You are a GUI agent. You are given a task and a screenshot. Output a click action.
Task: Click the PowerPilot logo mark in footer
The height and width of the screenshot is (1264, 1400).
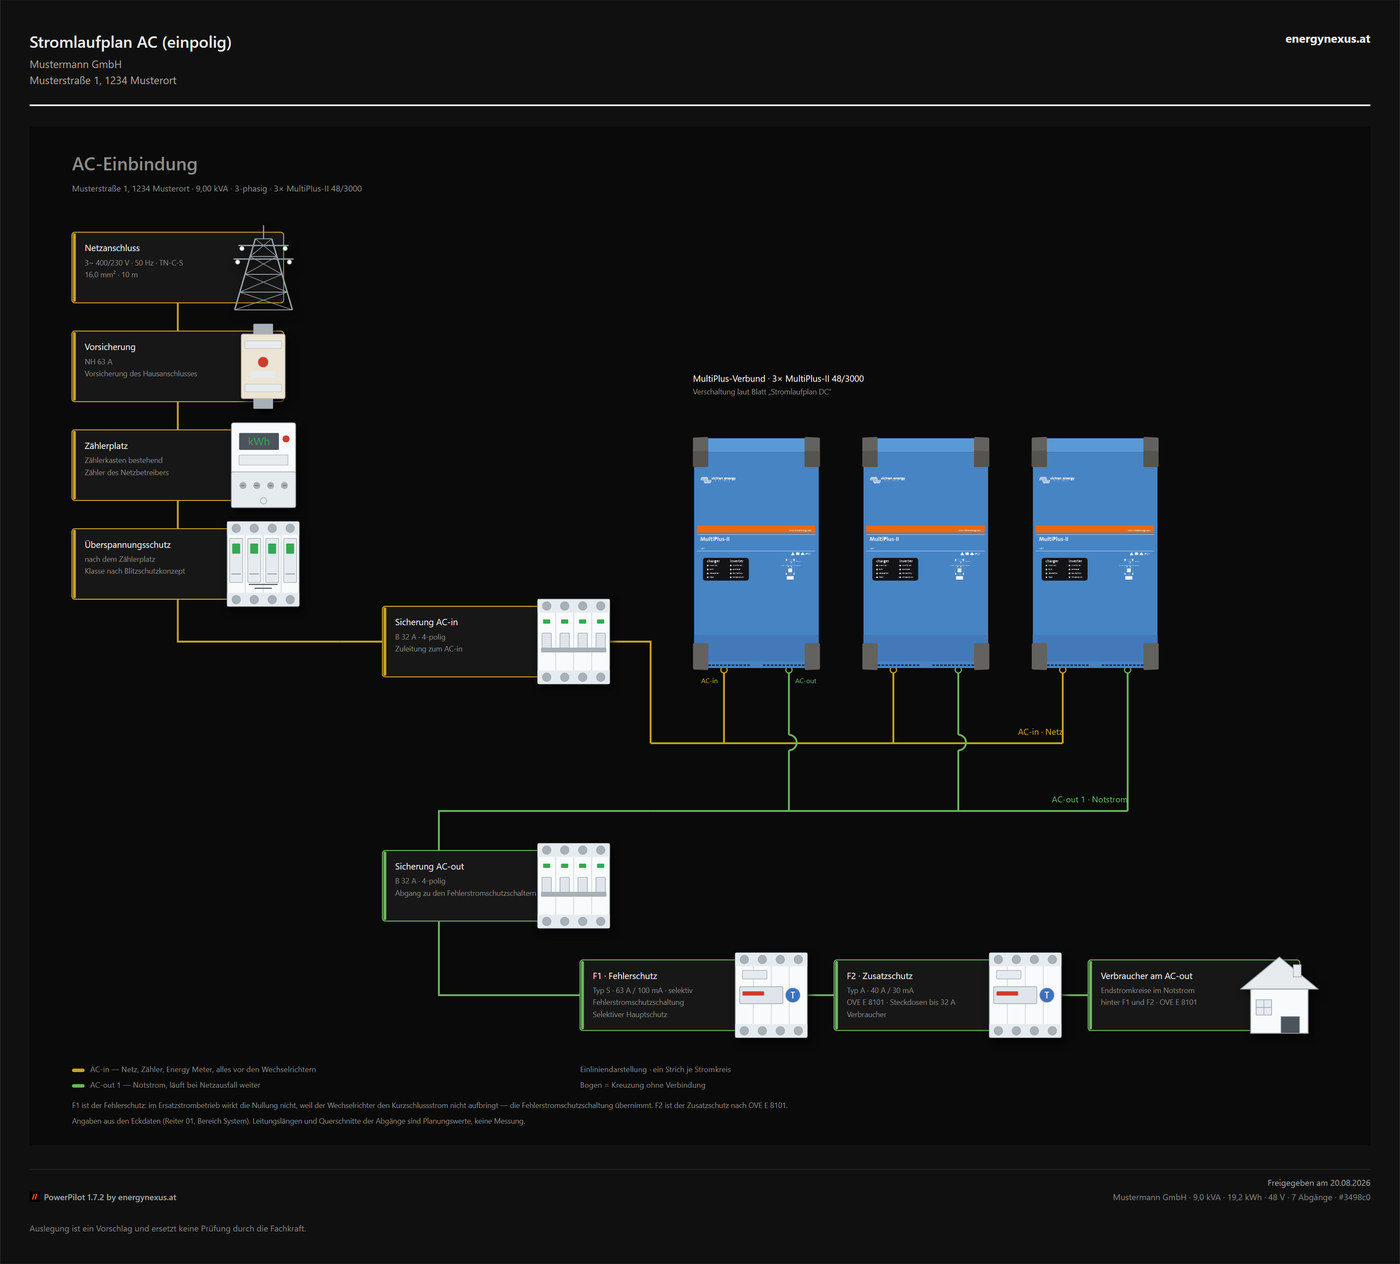point(35,1197)
